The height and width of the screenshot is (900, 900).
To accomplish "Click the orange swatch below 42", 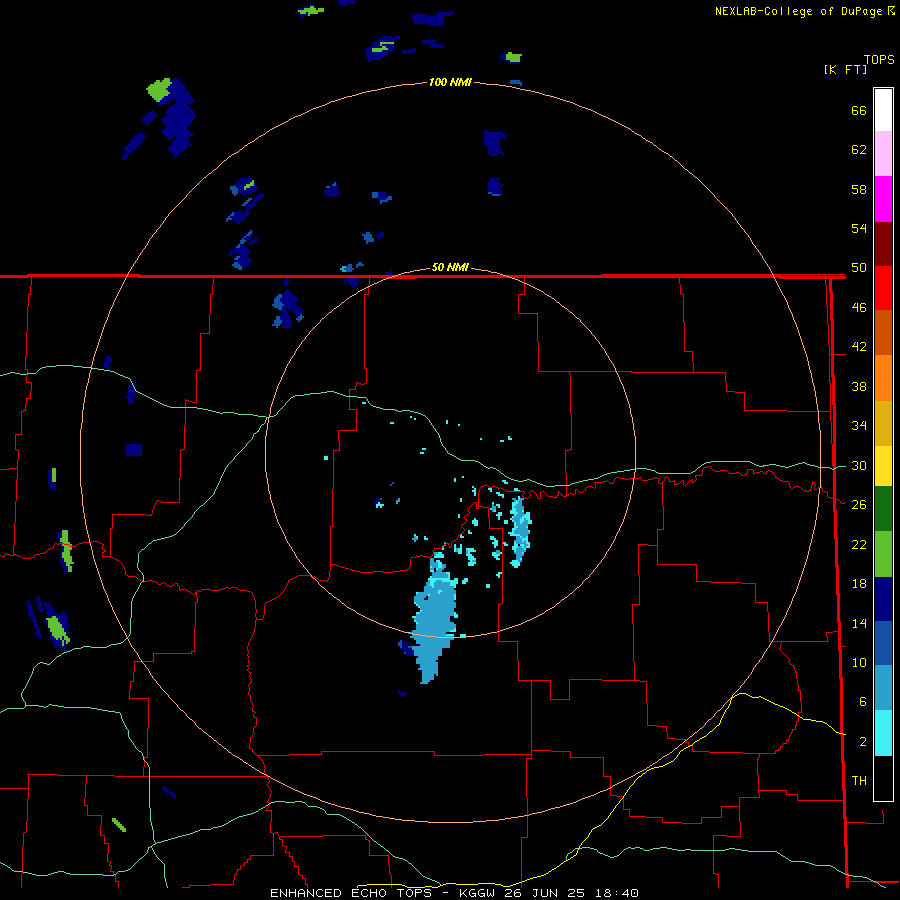I will [883, 378].
